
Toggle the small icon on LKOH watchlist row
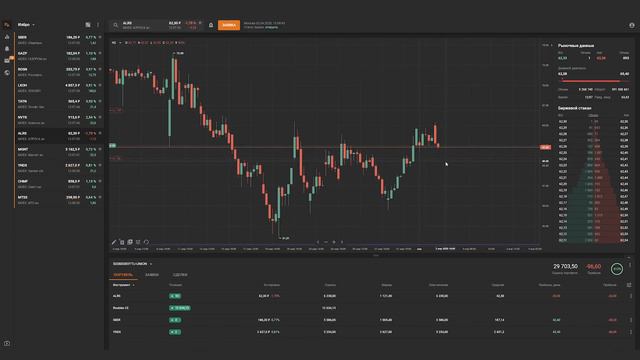100,85
